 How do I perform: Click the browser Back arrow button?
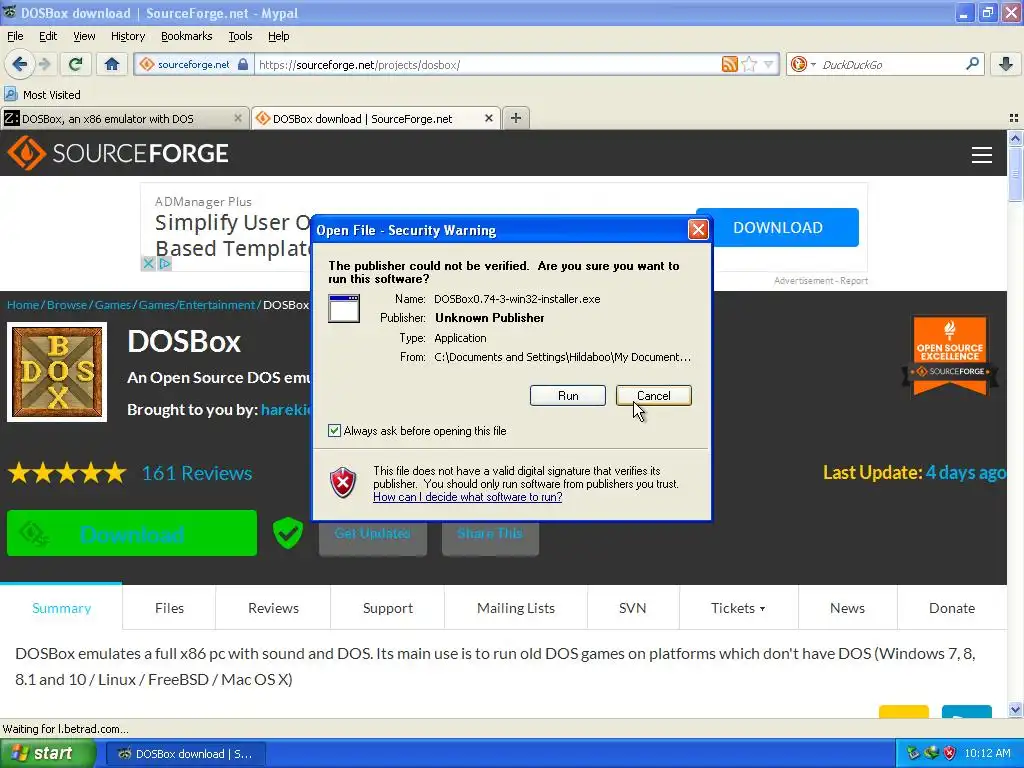pos(20,64)
